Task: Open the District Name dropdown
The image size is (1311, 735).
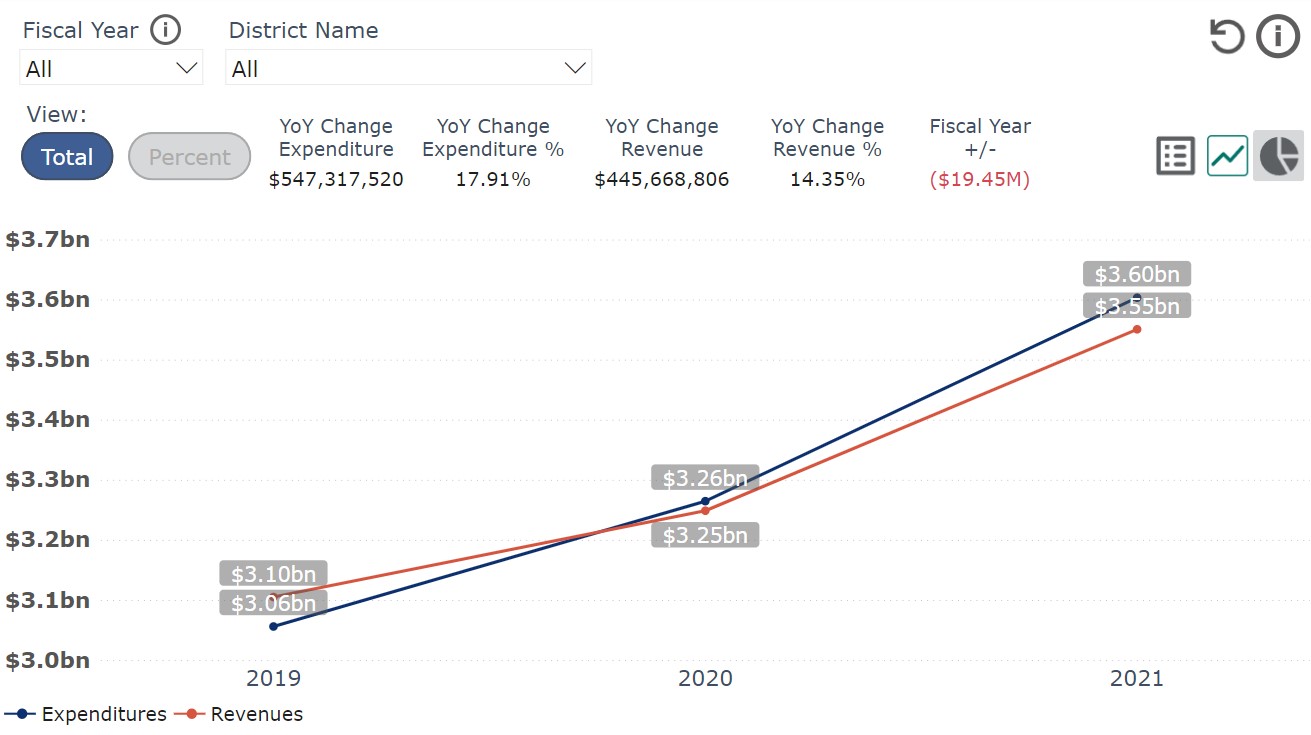Action: 408,68
